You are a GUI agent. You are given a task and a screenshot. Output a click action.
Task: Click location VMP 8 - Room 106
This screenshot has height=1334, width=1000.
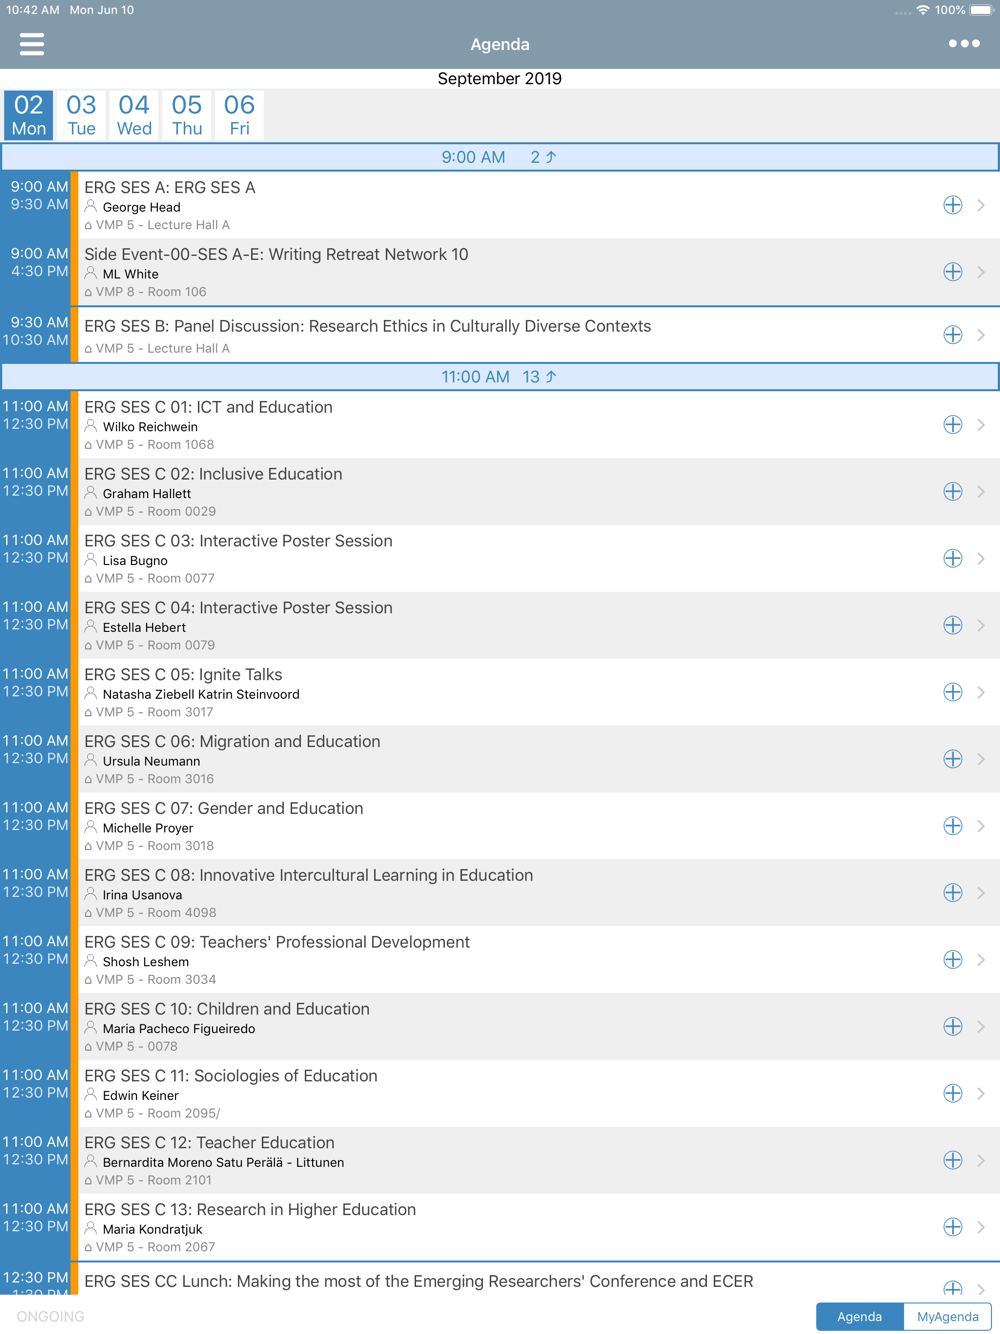[x=151, y=292]
